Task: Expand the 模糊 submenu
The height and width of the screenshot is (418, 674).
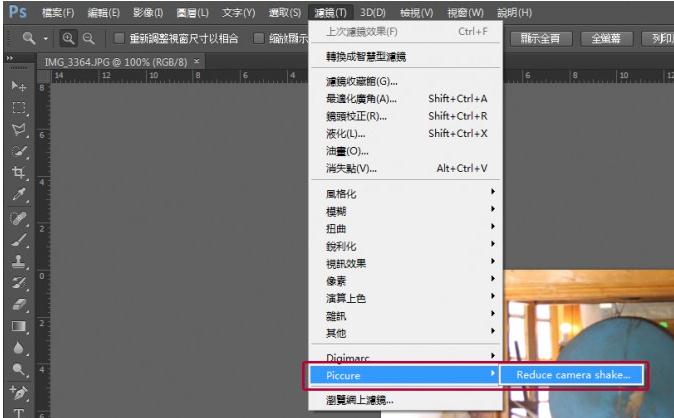Action: [x=406, y=211]
